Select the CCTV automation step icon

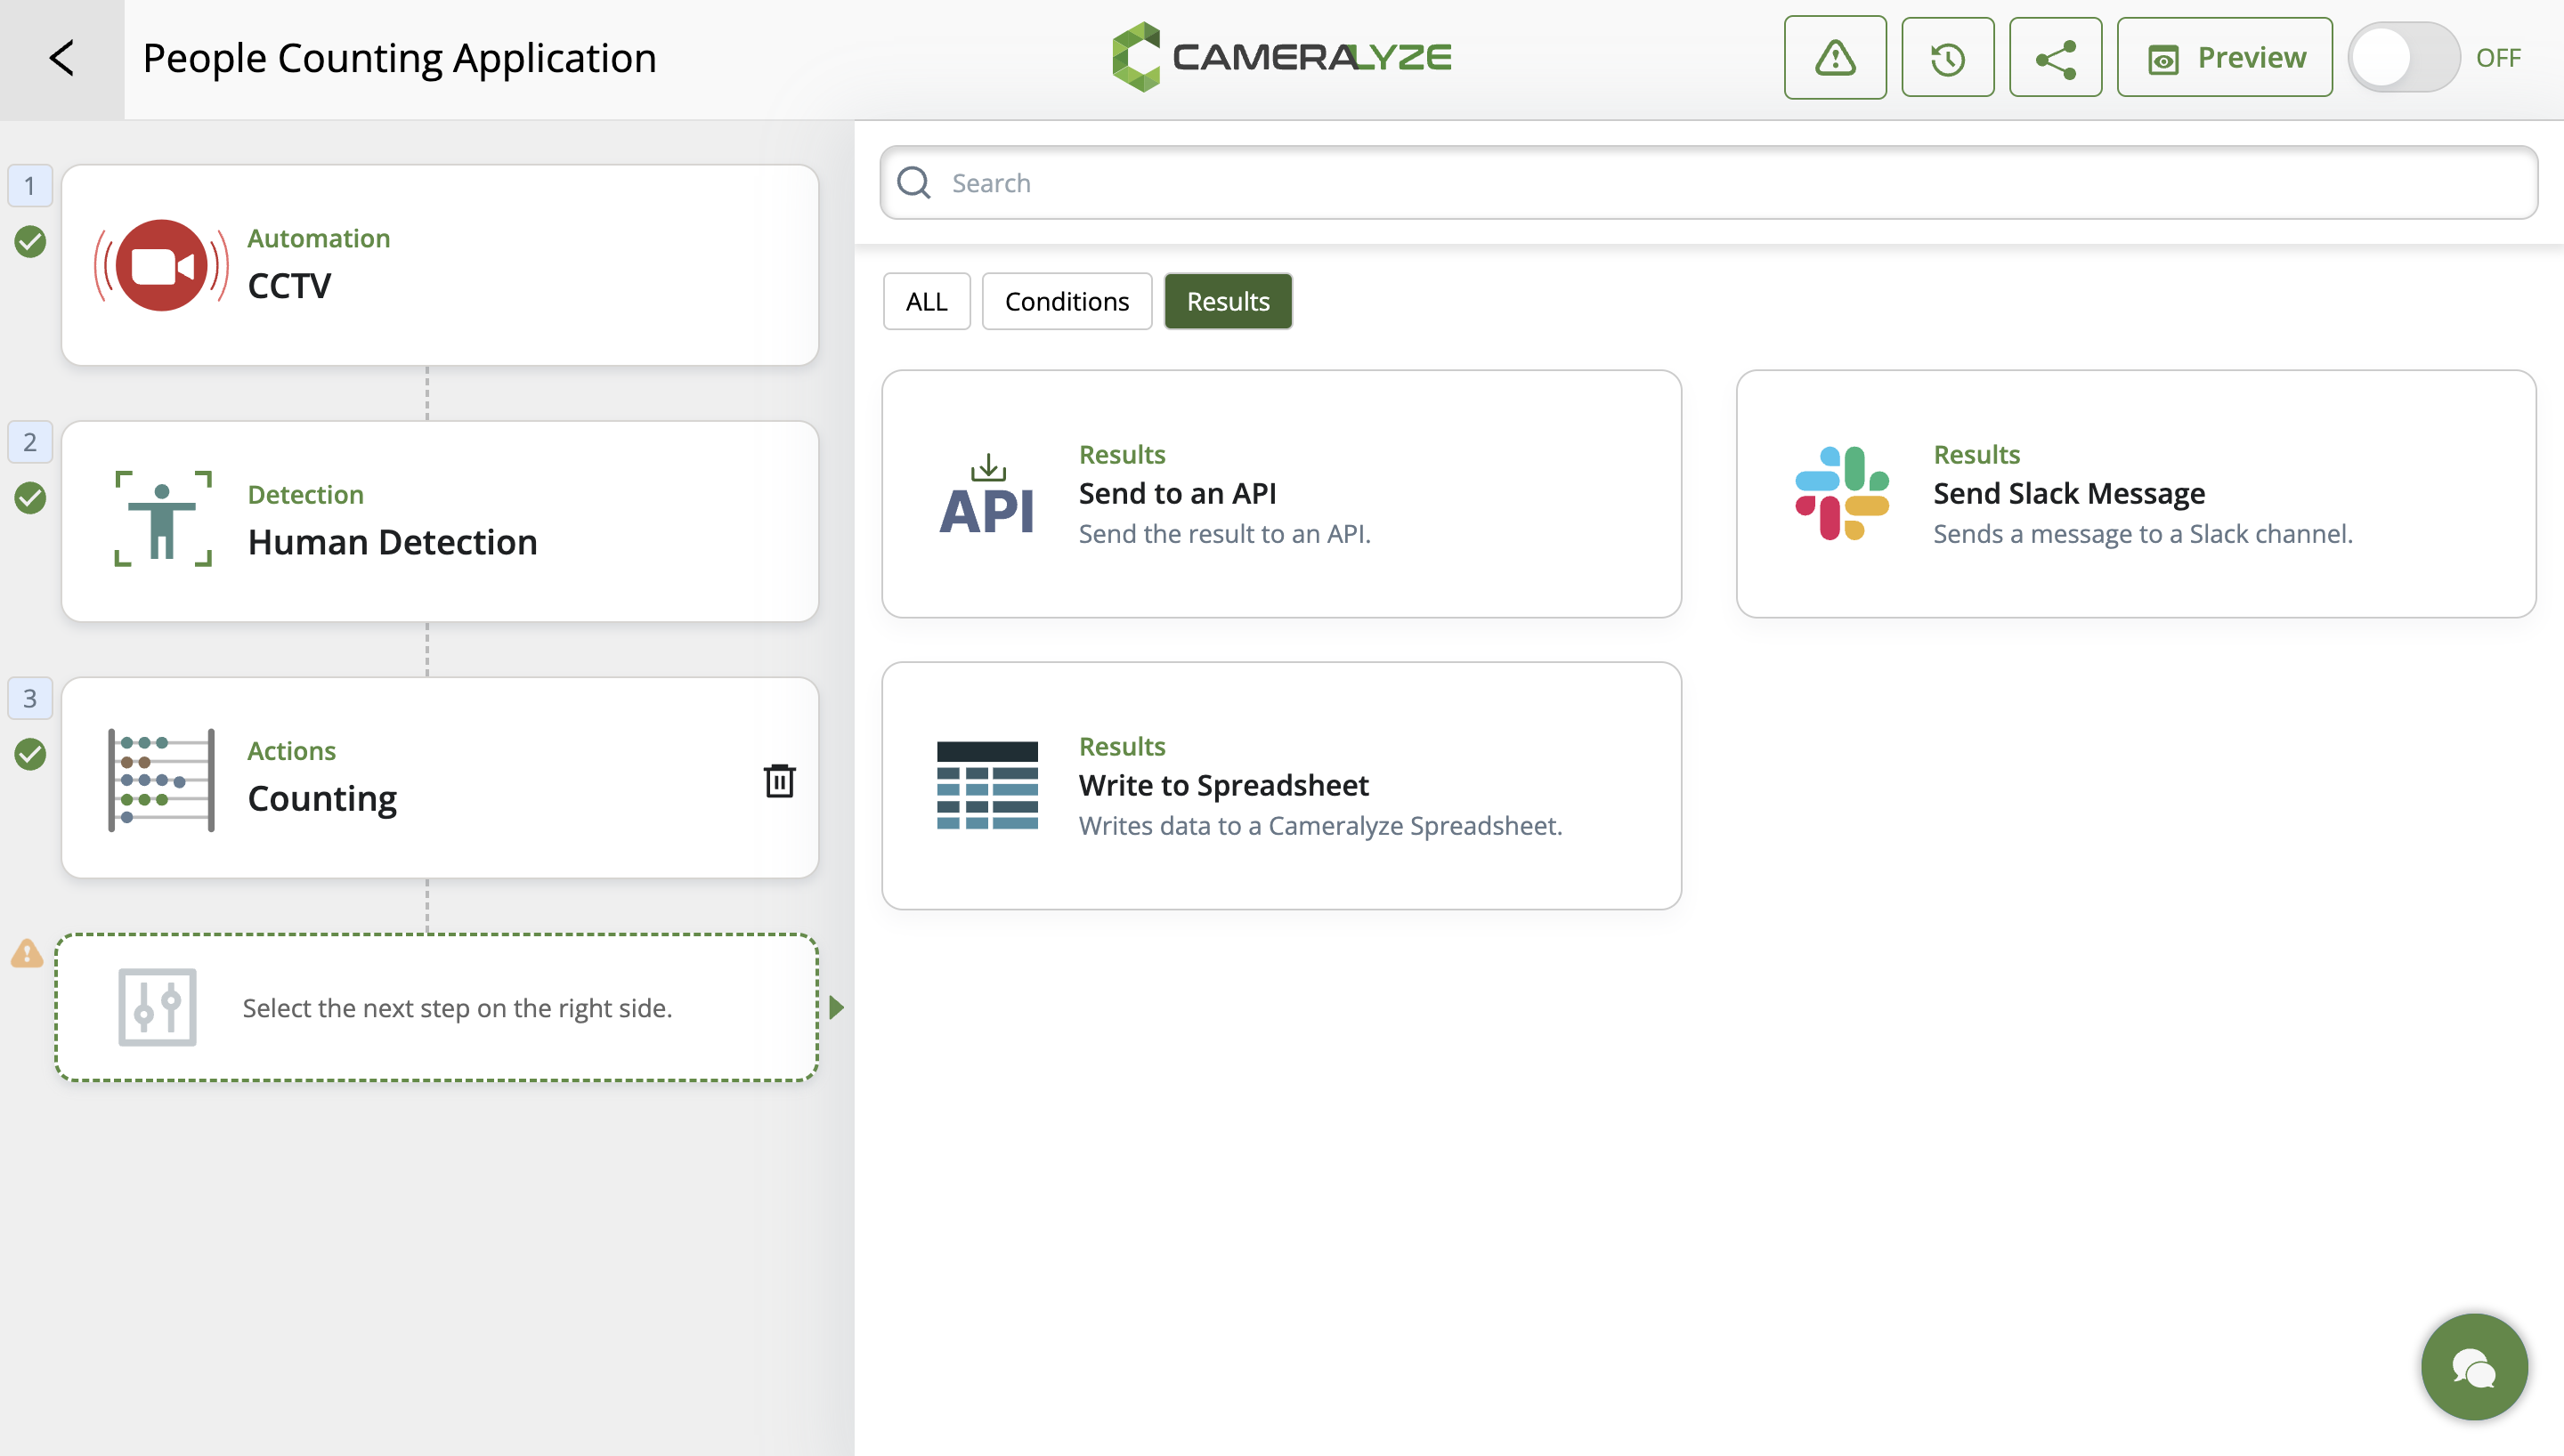[x=162, y=264]
